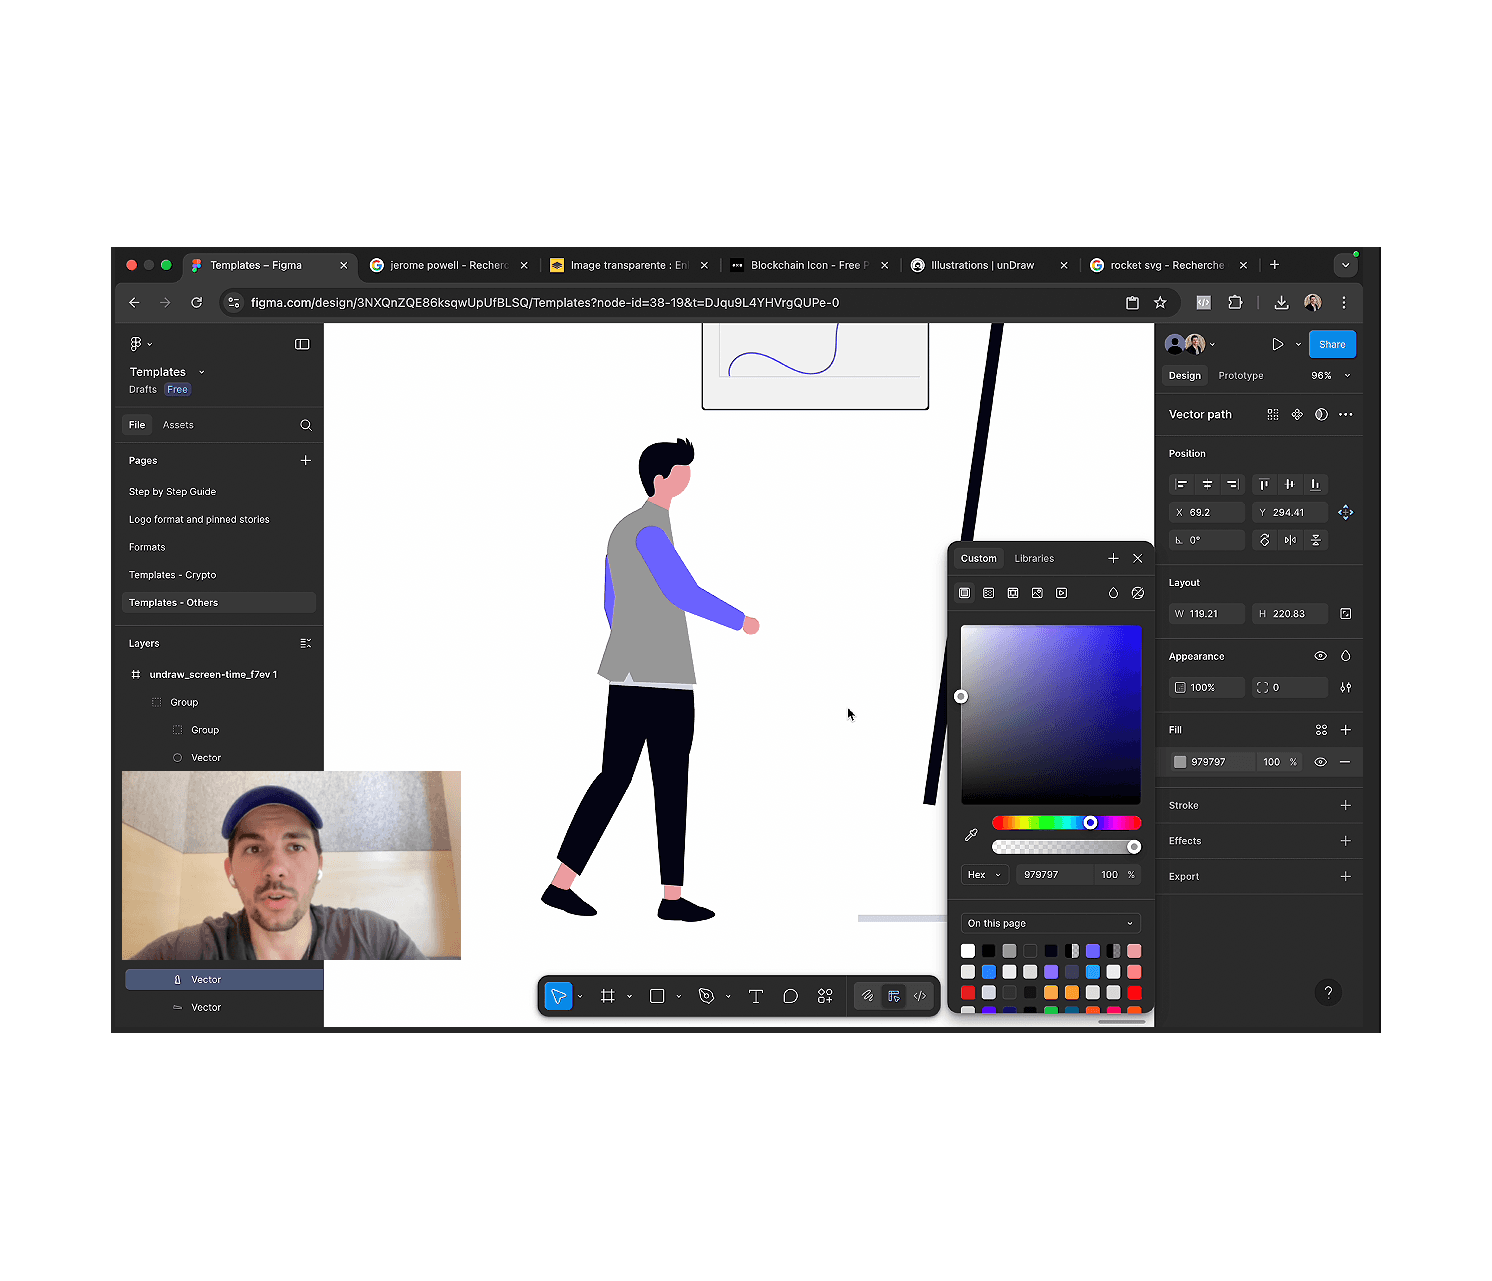Open On this page swatches dropdown
1492x1281 pixels.
[1050, 923]
